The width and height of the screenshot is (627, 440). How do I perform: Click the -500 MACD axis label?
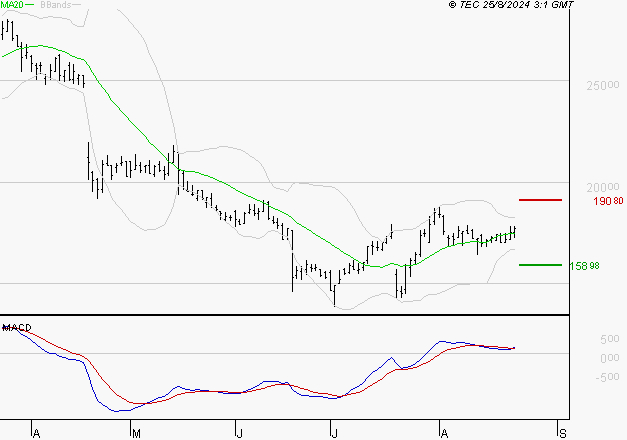pyautogui.click(x=607, y=377)
